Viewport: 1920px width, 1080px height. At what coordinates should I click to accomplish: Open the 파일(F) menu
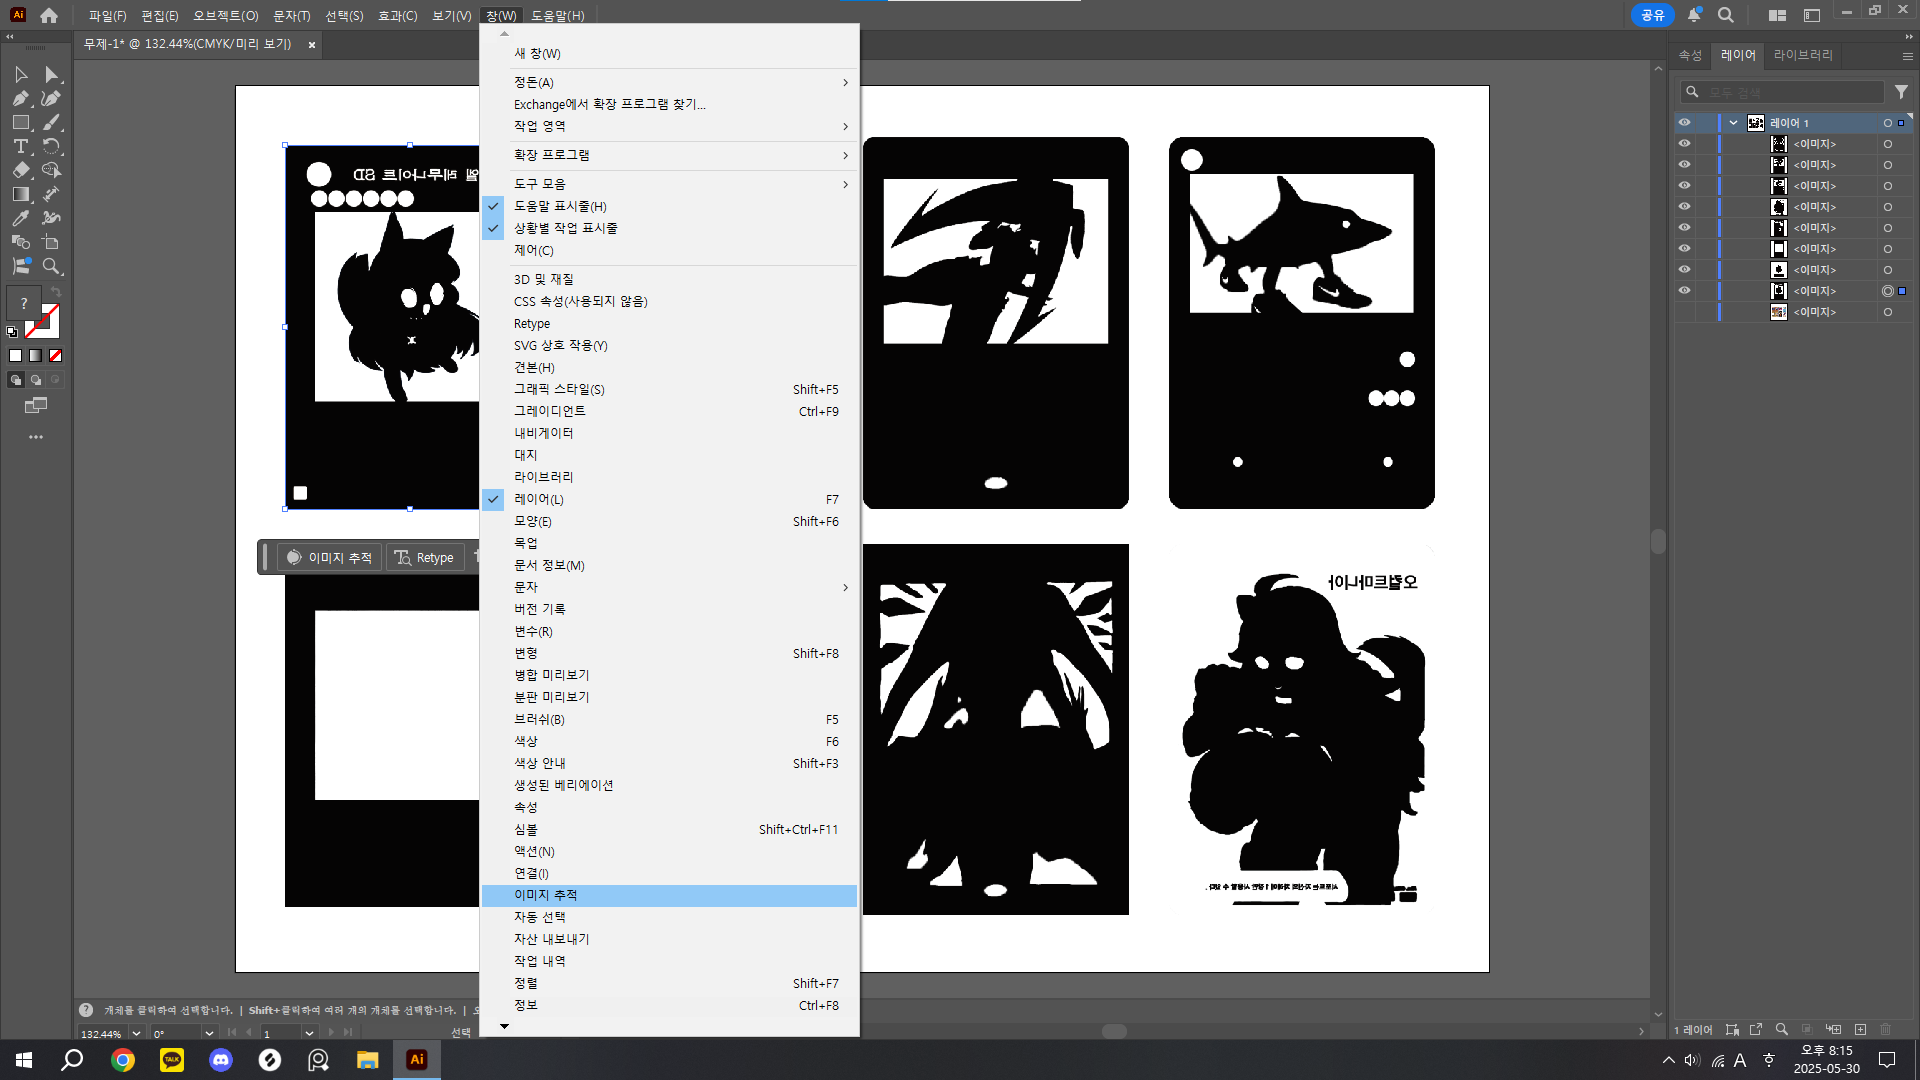(x=107, y=15)
